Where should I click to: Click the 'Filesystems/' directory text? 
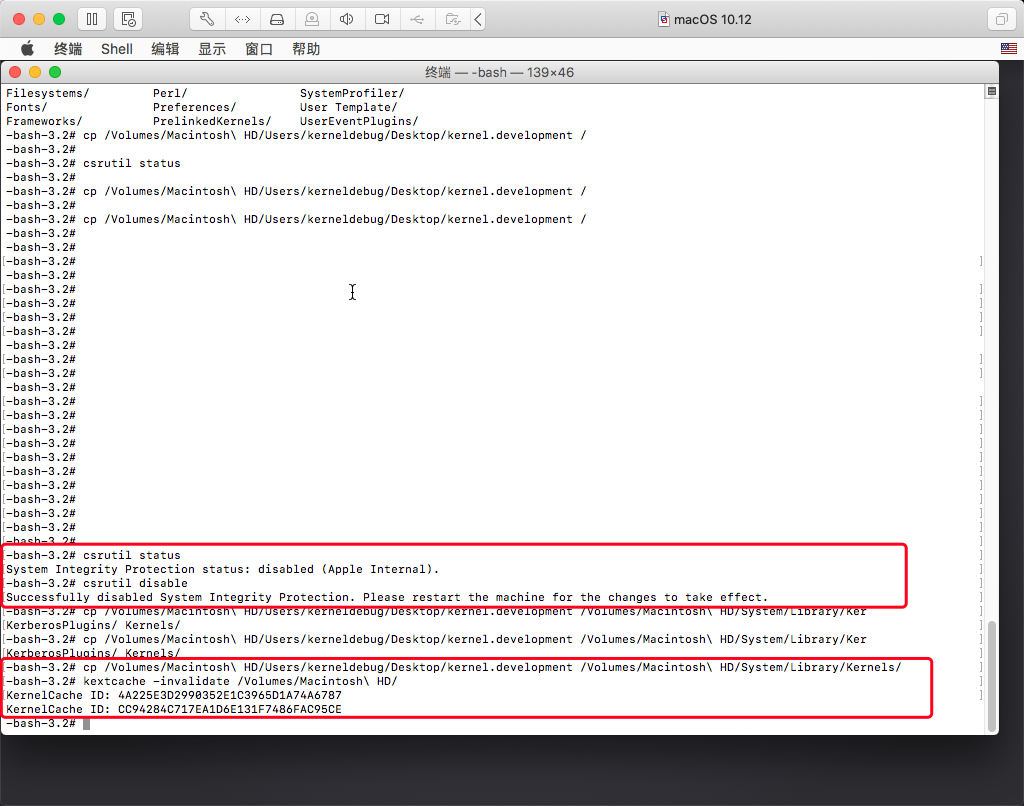point(48,93)
